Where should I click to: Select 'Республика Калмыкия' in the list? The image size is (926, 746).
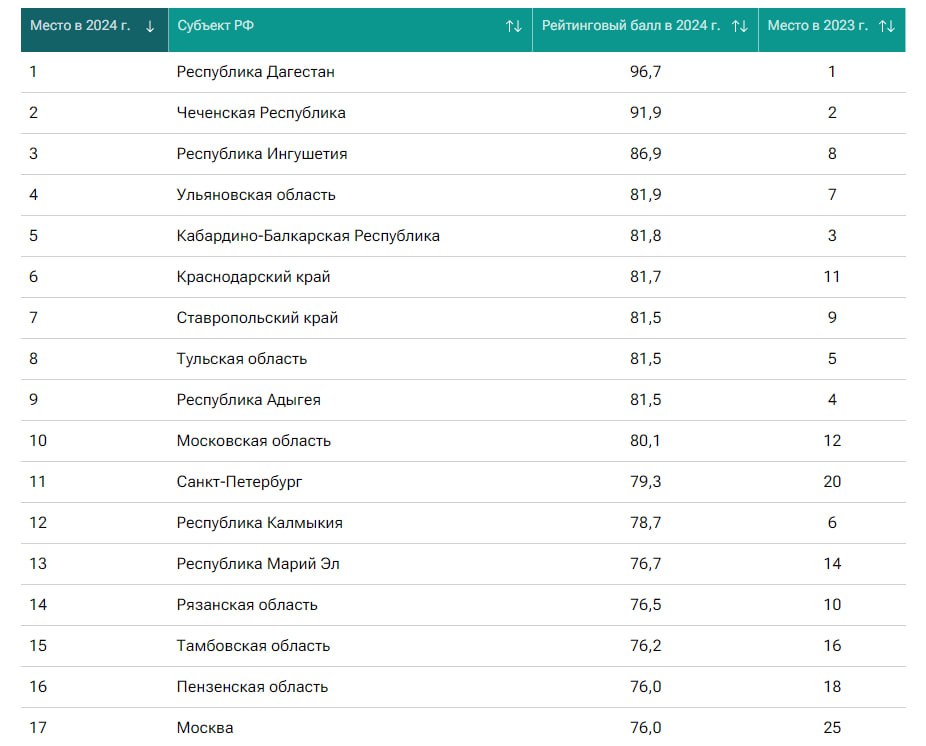point(259,523)
